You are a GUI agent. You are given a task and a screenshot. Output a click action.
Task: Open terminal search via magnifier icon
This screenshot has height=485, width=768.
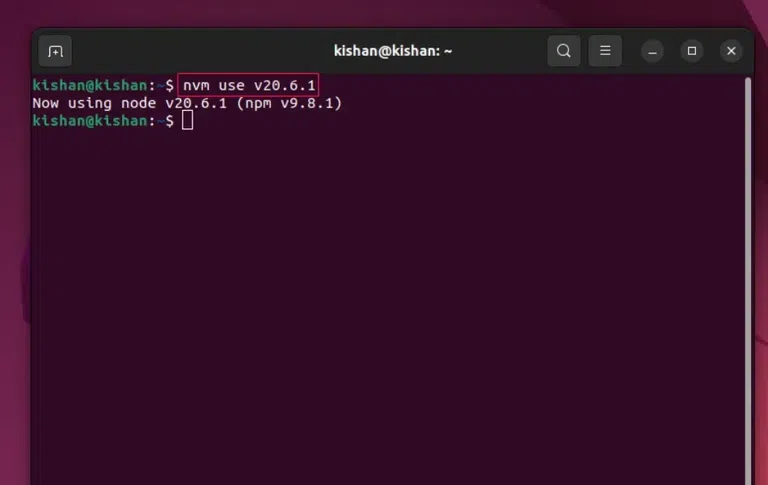point(564,50)
